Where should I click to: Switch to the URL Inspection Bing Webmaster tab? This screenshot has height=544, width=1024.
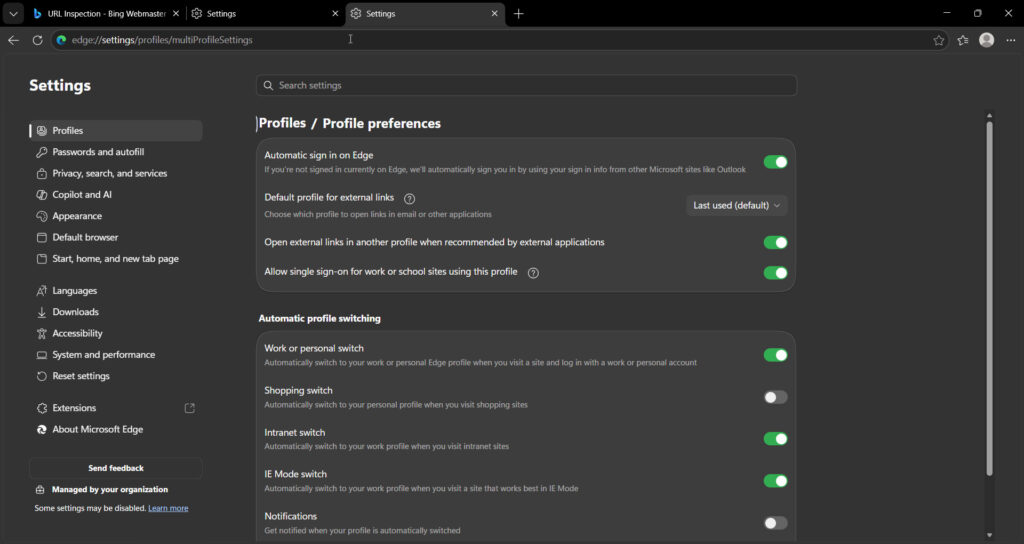click(106, 14)
